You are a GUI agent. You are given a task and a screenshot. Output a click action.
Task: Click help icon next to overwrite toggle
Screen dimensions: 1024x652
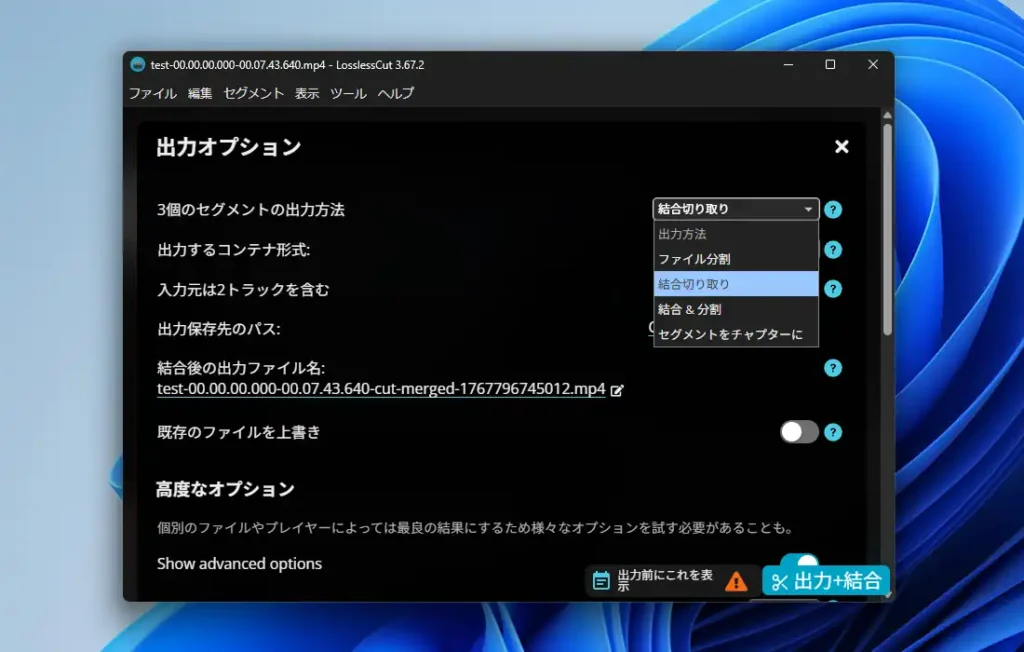tap(833, 432)
